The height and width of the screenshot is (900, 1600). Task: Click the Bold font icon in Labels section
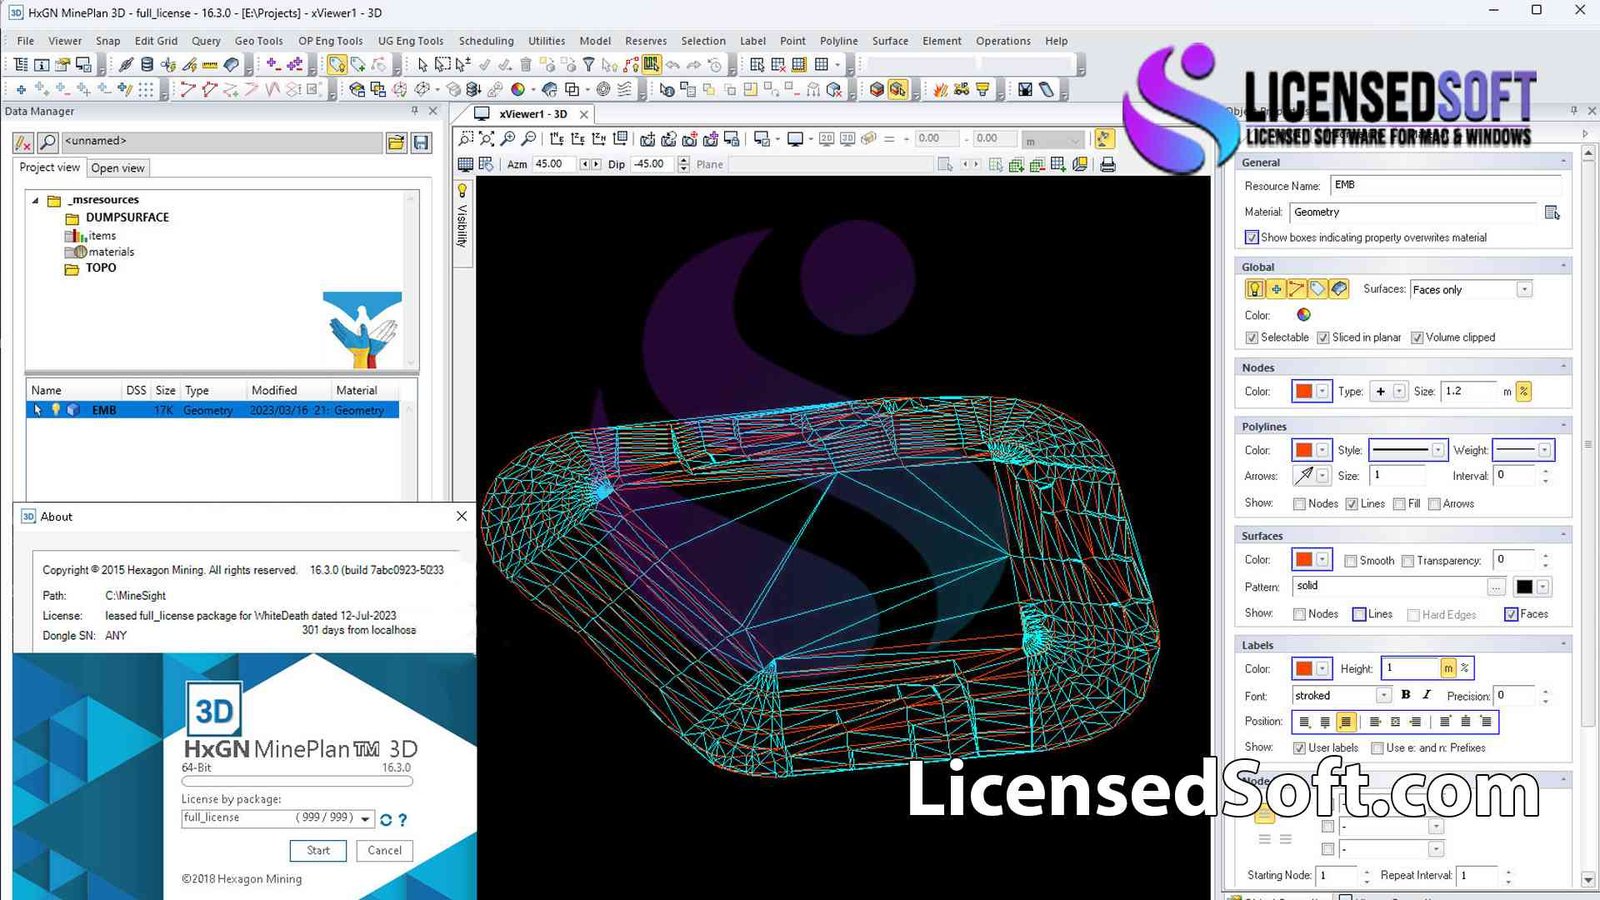coord(1406,695)
